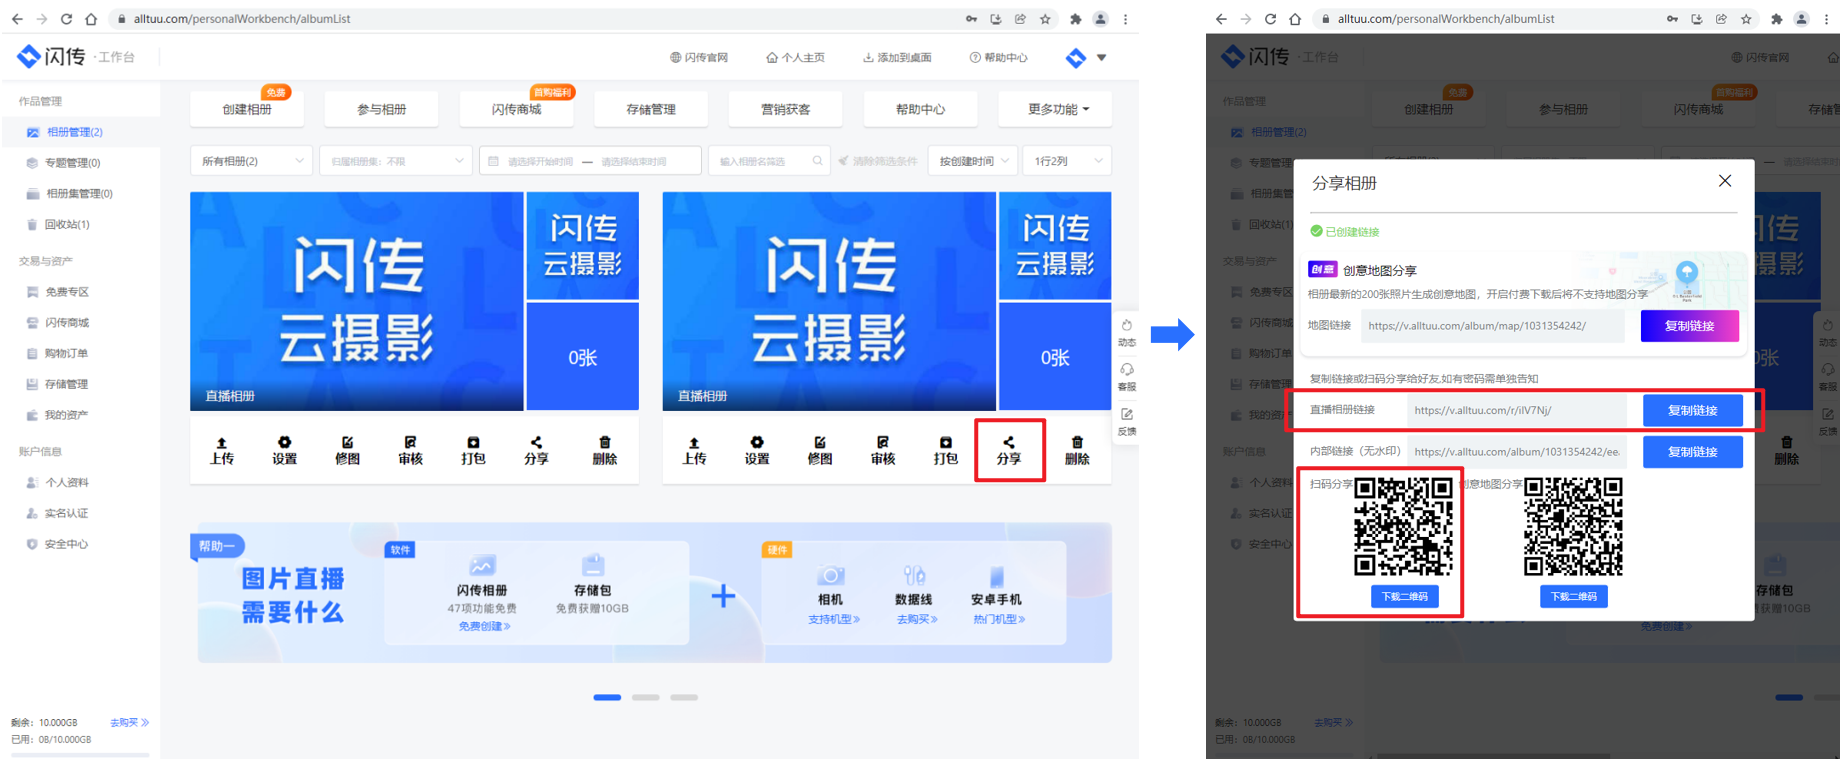Viewport: 1847px width, 764px height.
Task: Click first carousel dot under banner
Action: tap(607, 697)
